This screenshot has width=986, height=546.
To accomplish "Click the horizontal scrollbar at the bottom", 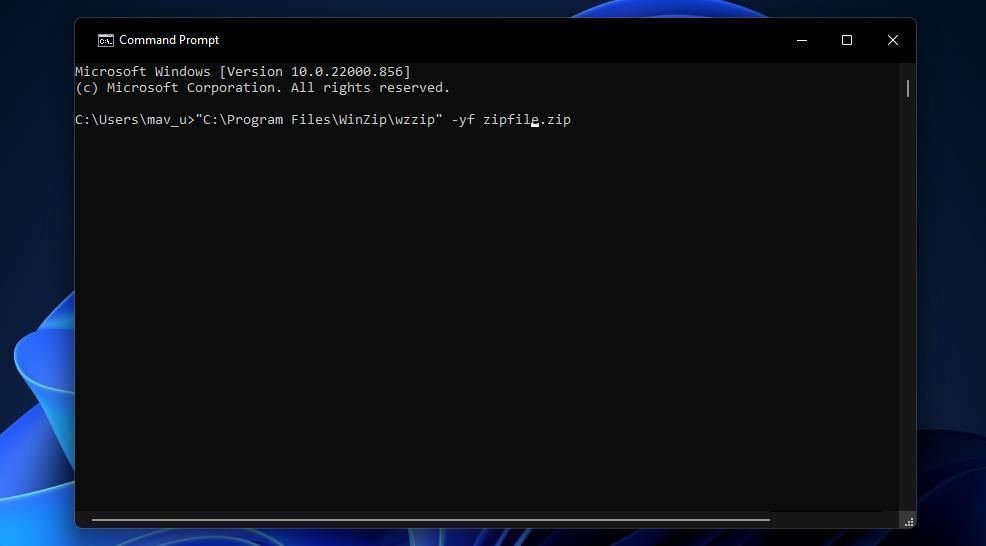I will (x=431, y=520).
